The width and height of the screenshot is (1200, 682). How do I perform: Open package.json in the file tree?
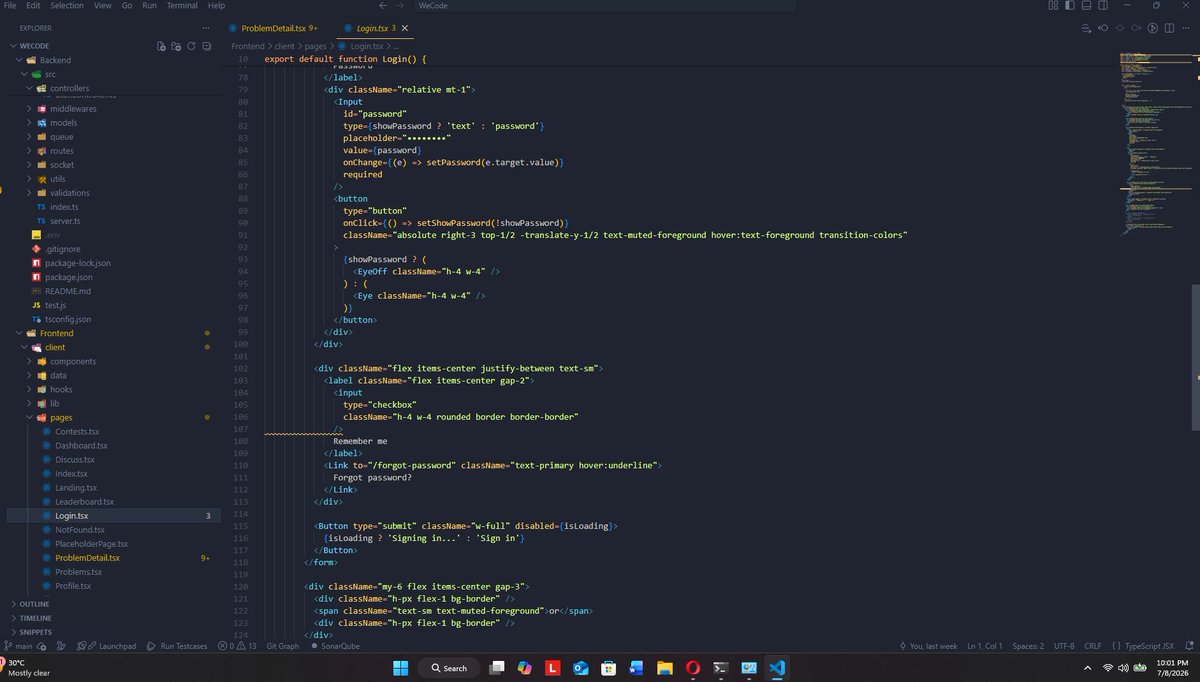tap(68, 277)
